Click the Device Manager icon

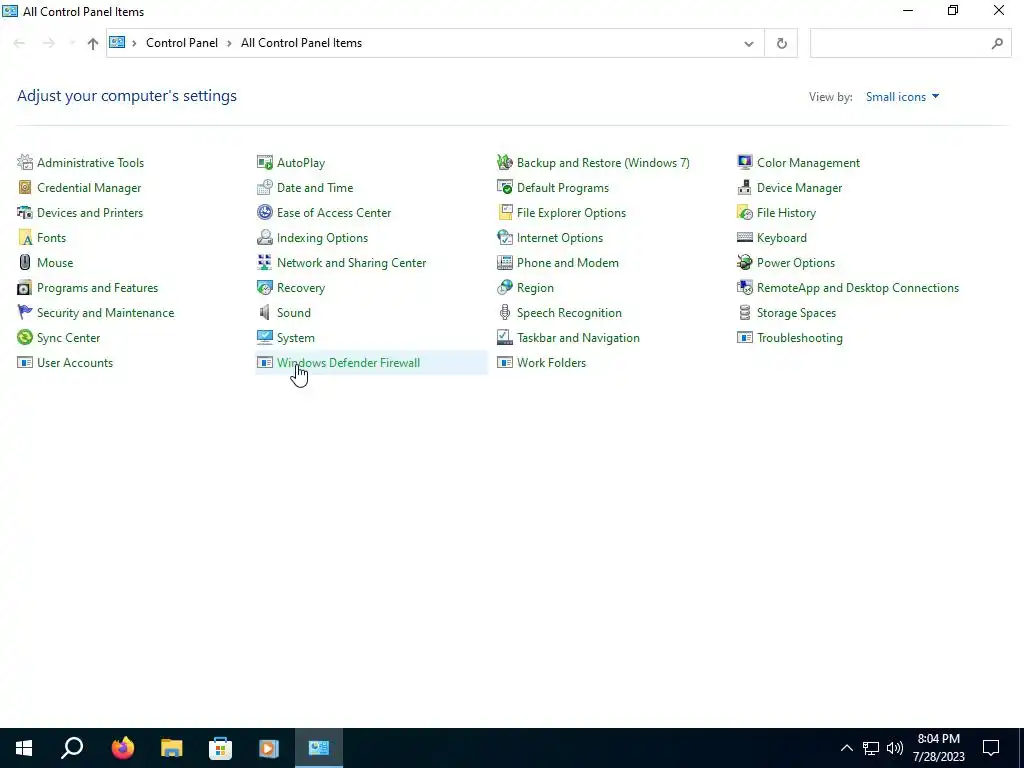[744, 187]
